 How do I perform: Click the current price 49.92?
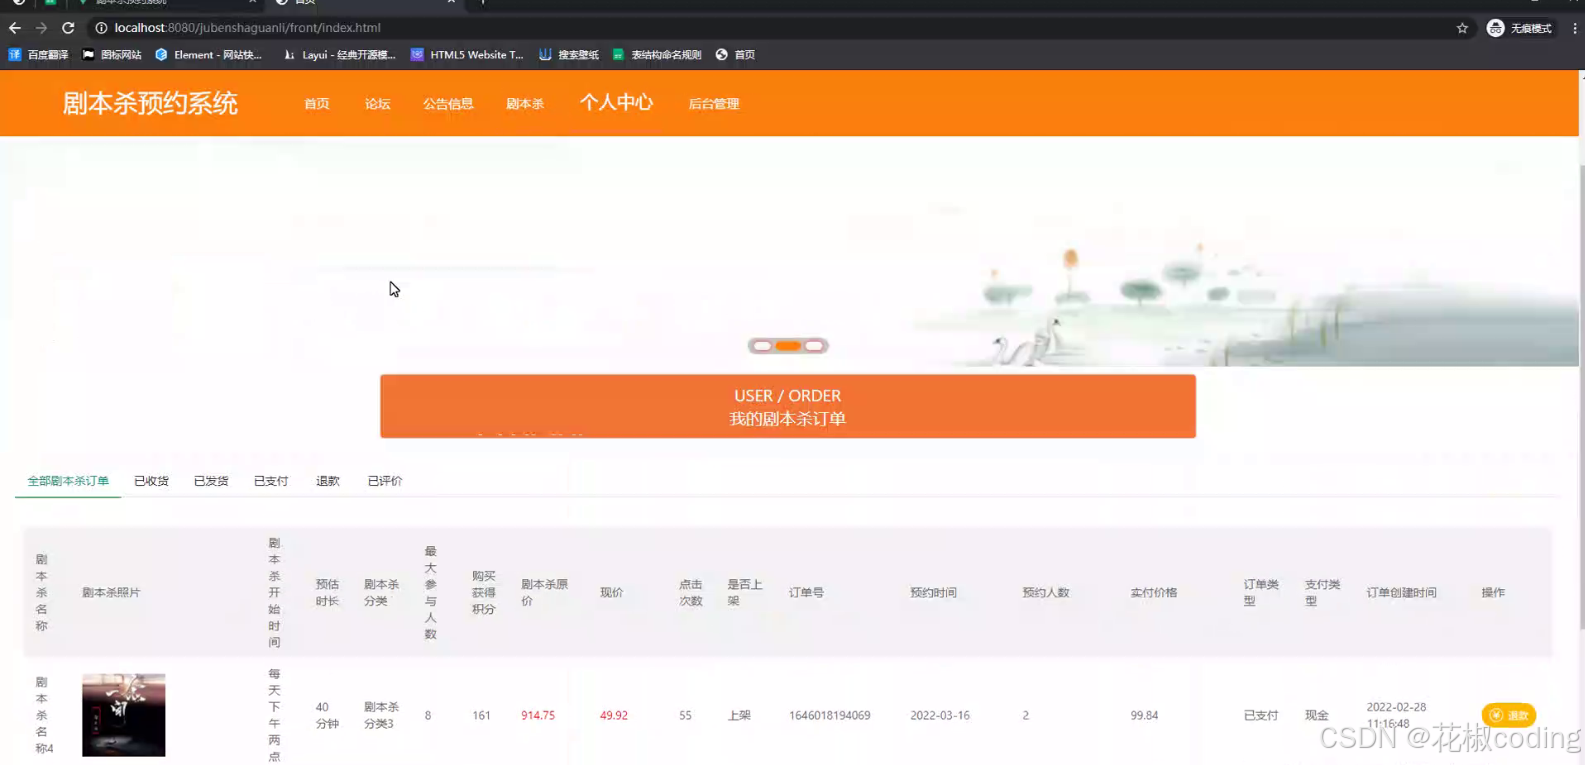(614, 716)
